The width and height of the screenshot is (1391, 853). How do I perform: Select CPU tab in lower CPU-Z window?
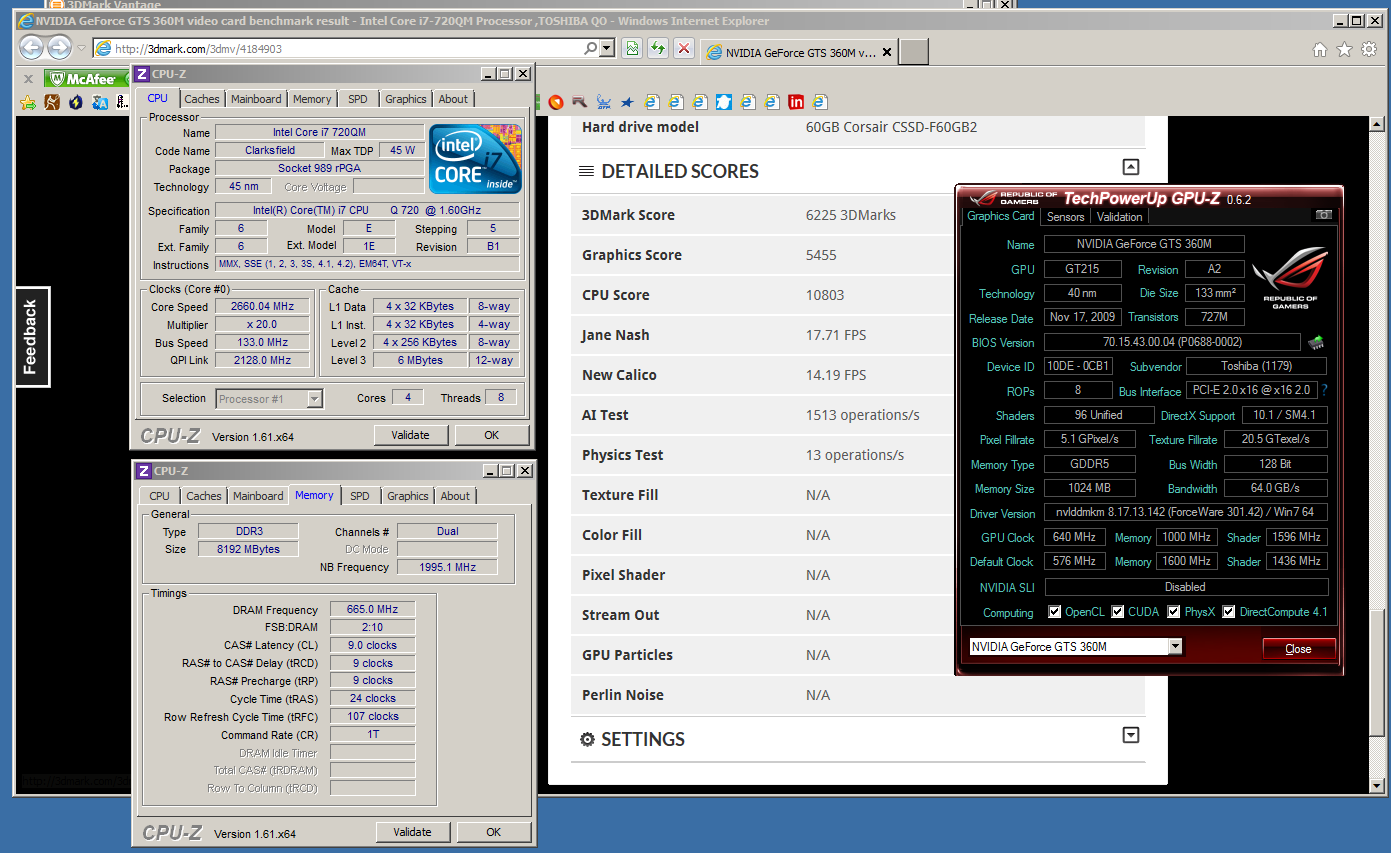click(x=159, y=496)
